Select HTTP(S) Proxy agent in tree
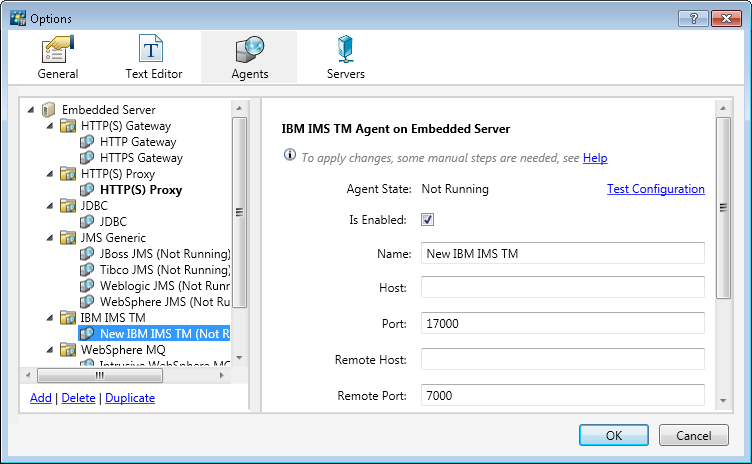The image size is (752, 464). click(140, 190)
